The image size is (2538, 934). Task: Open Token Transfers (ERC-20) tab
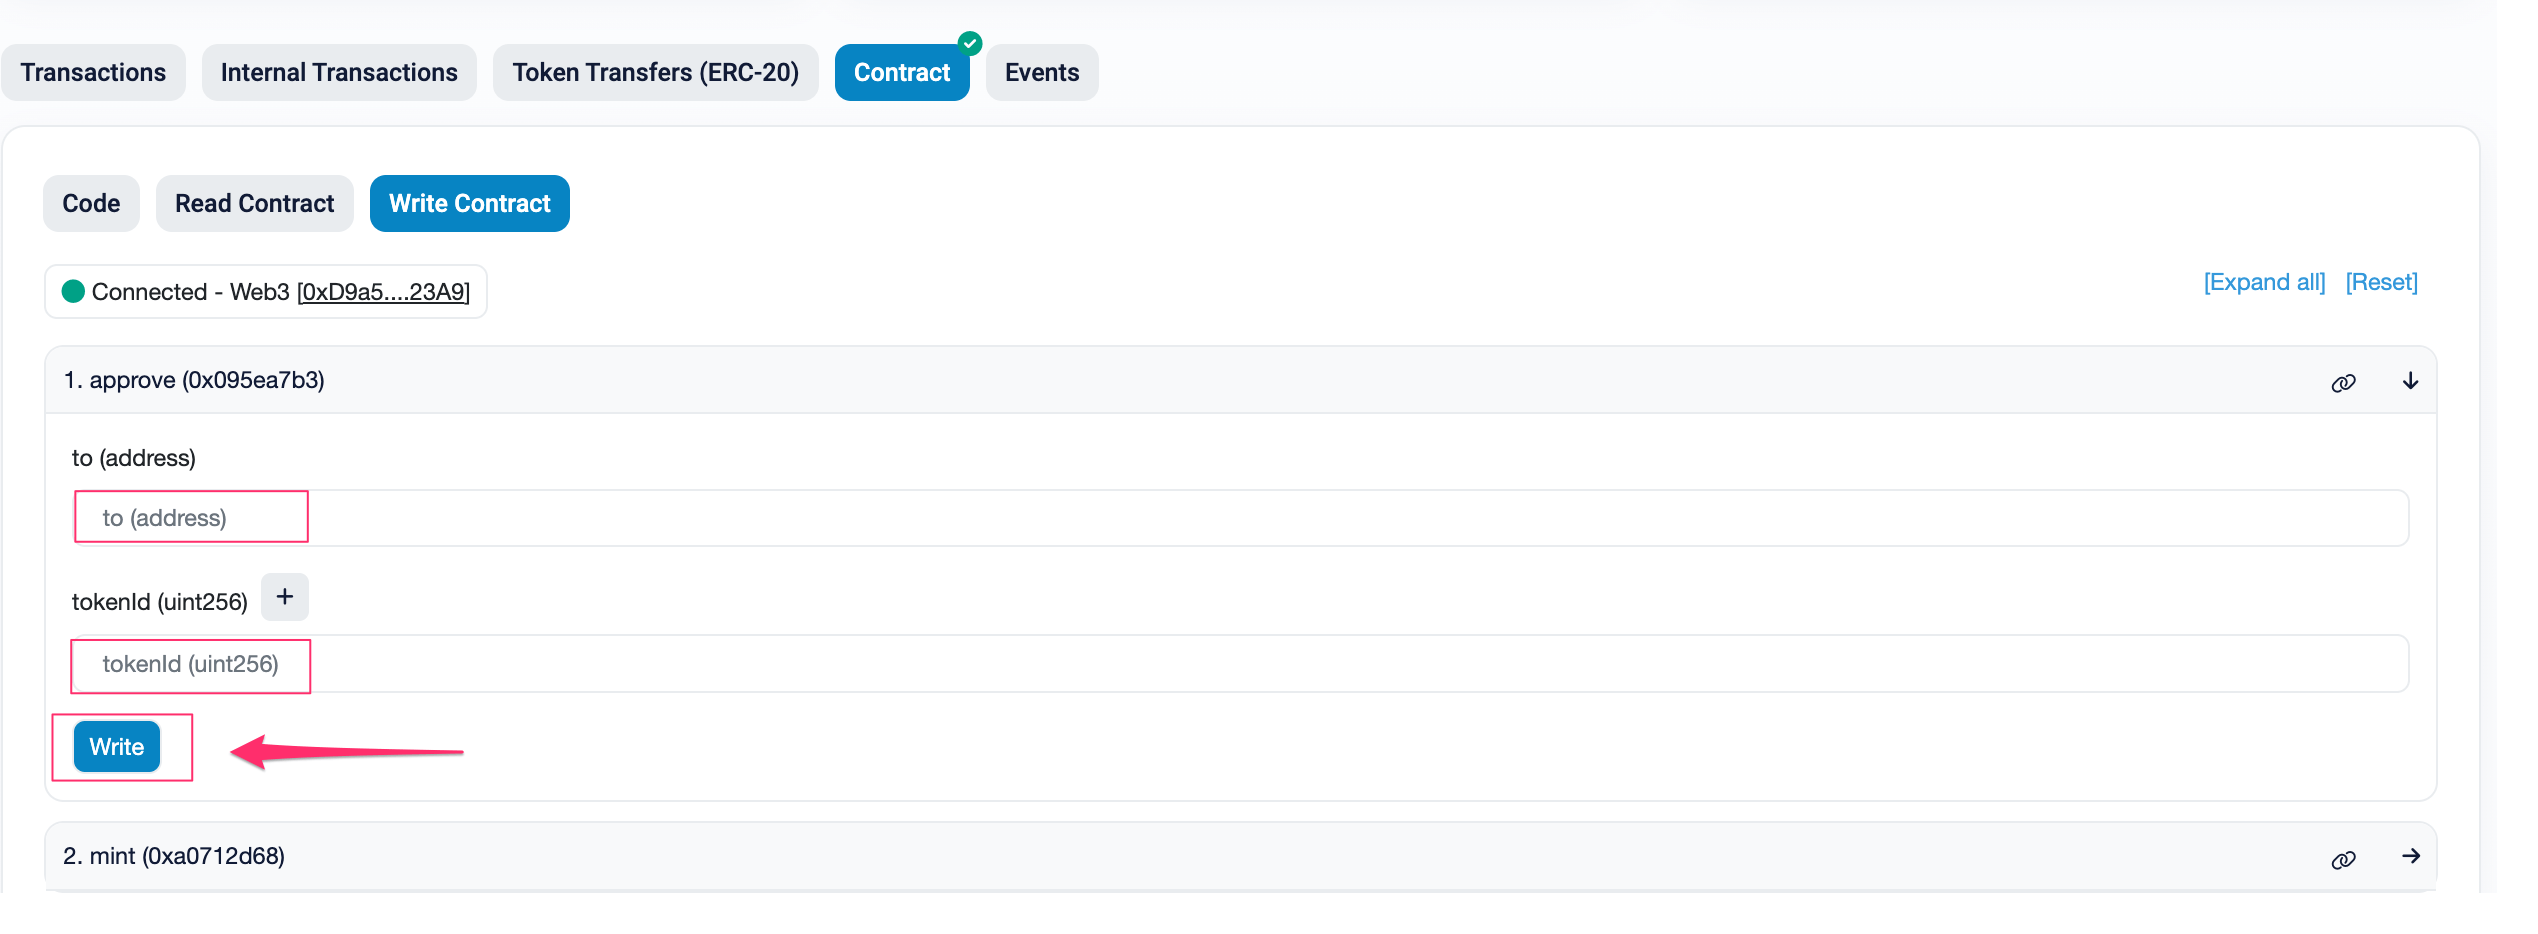point(655,73)
